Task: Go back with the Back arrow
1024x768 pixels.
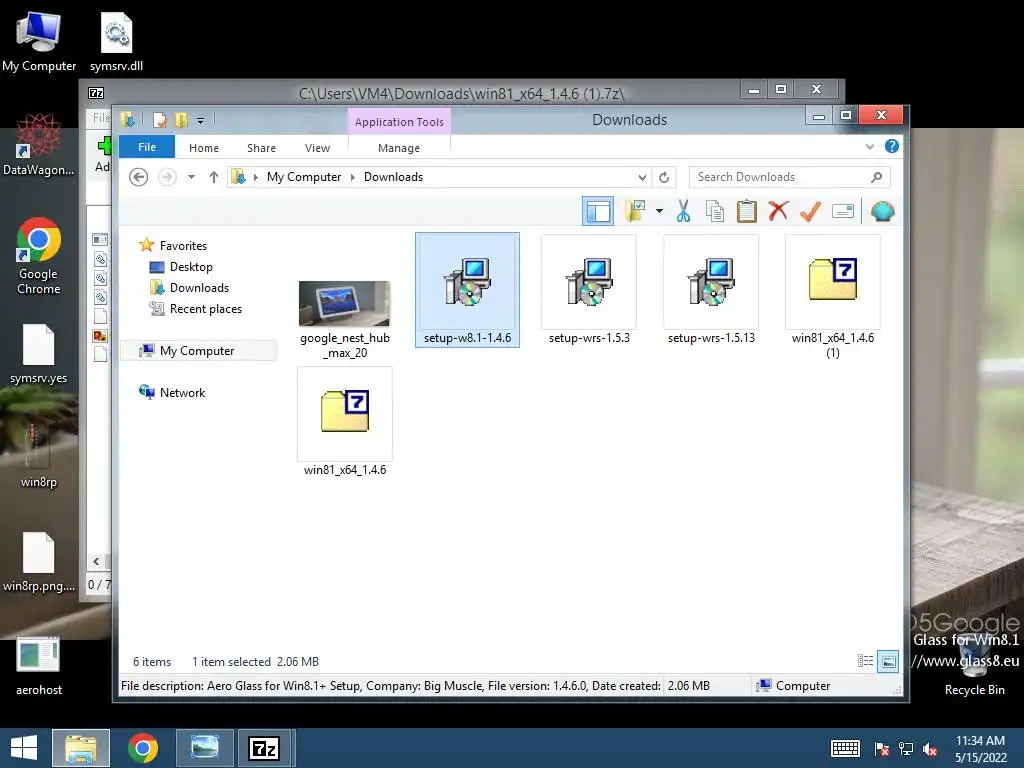Action: coord(138,177)
